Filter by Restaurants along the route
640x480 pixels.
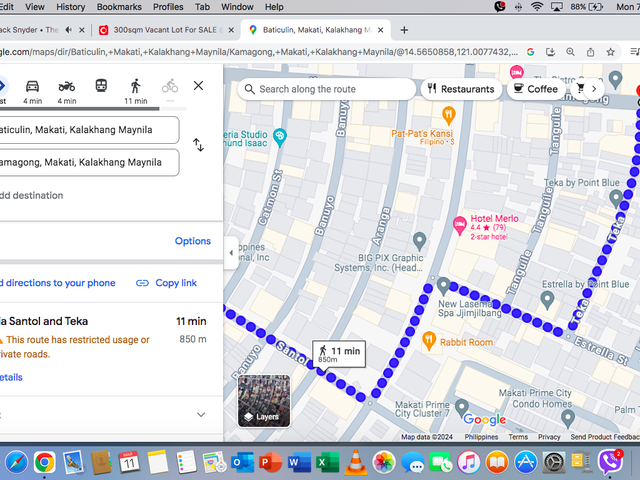pyautogui.click(x=461, y=89)
